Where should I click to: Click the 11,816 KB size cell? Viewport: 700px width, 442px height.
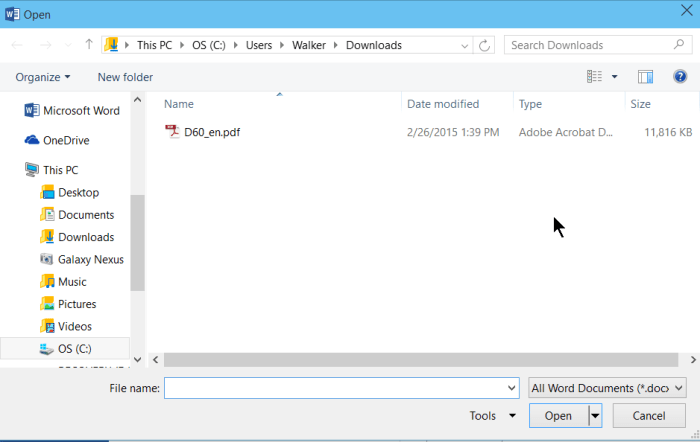[x=668, y=132]
